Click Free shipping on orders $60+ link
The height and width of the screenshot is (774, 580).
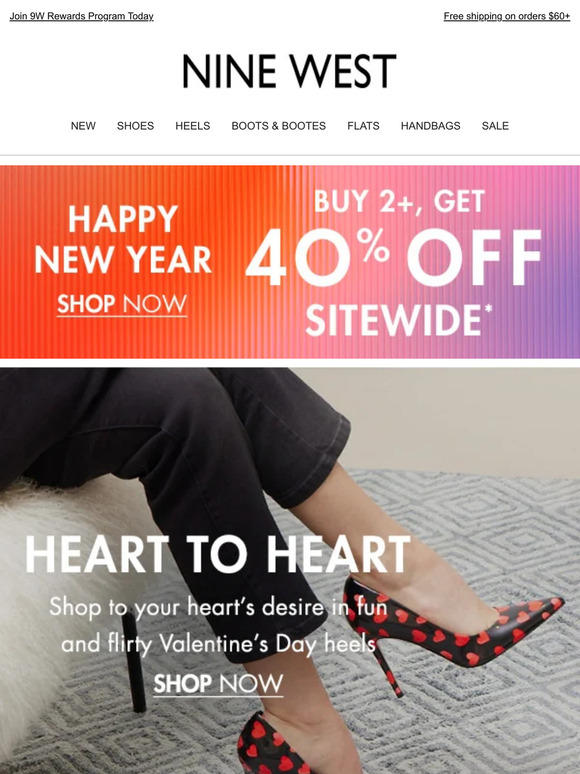point(507,16)
